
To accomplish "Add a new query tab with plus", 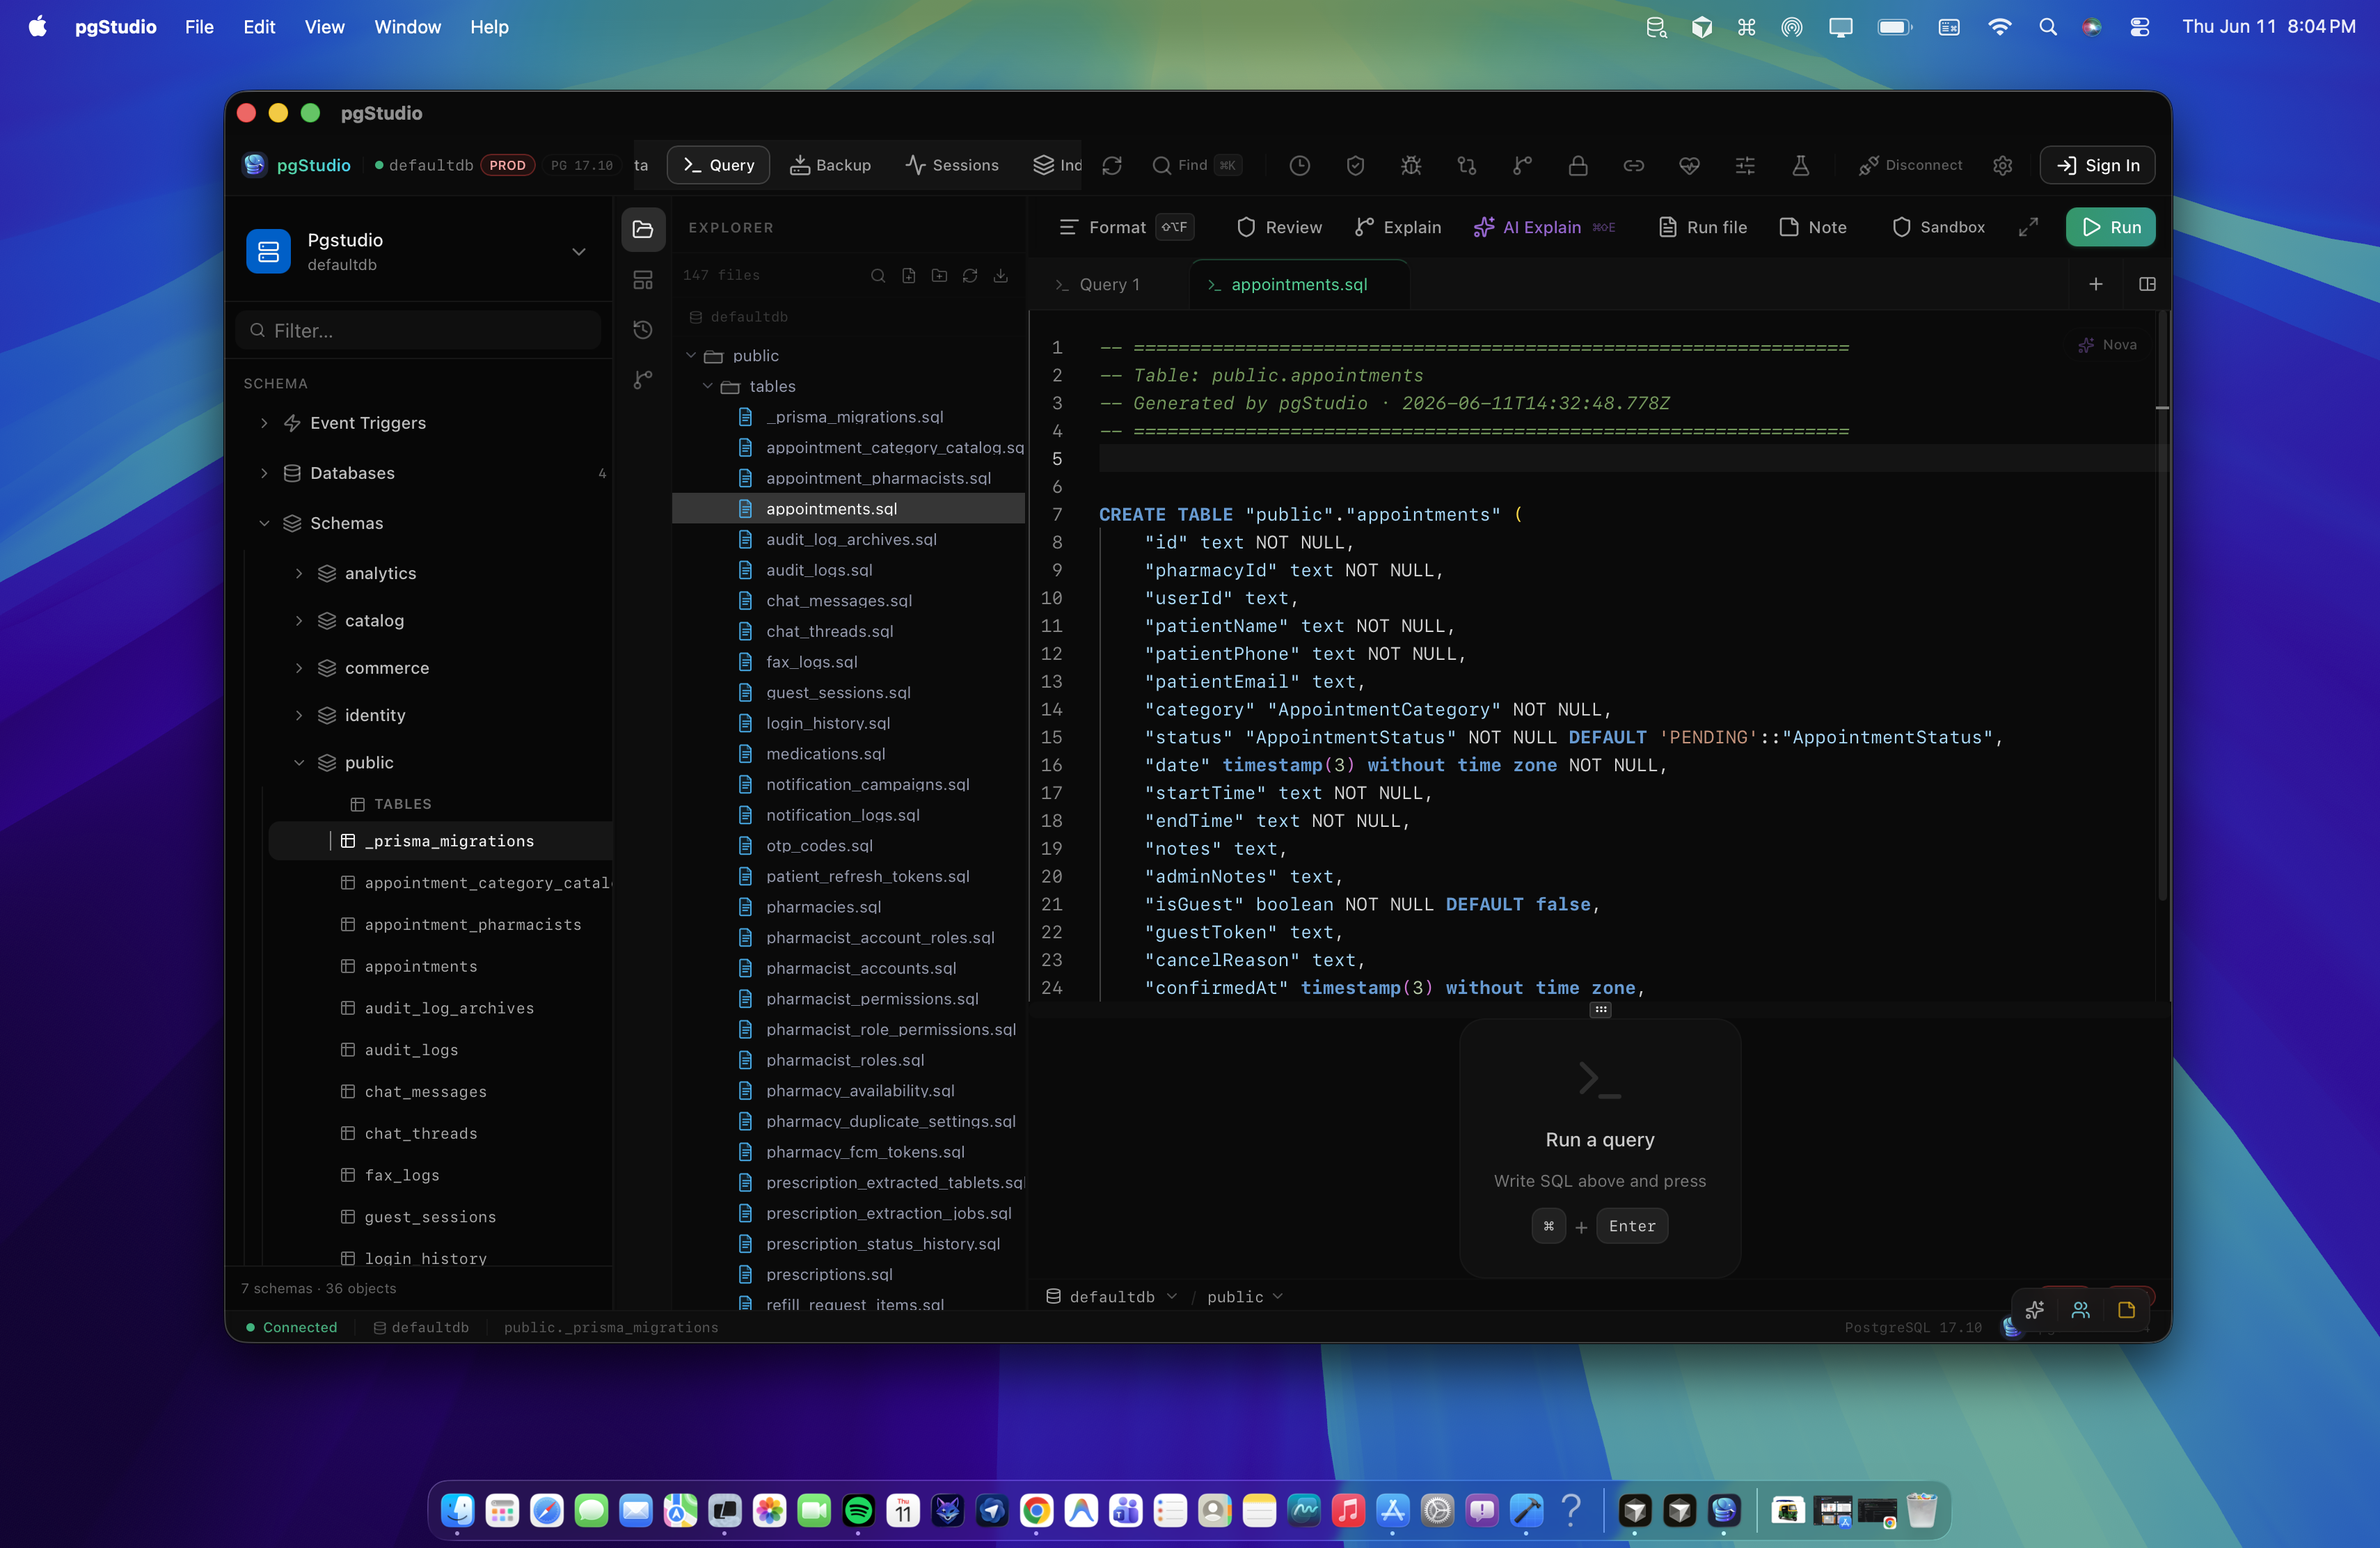I will (2096, 284).
